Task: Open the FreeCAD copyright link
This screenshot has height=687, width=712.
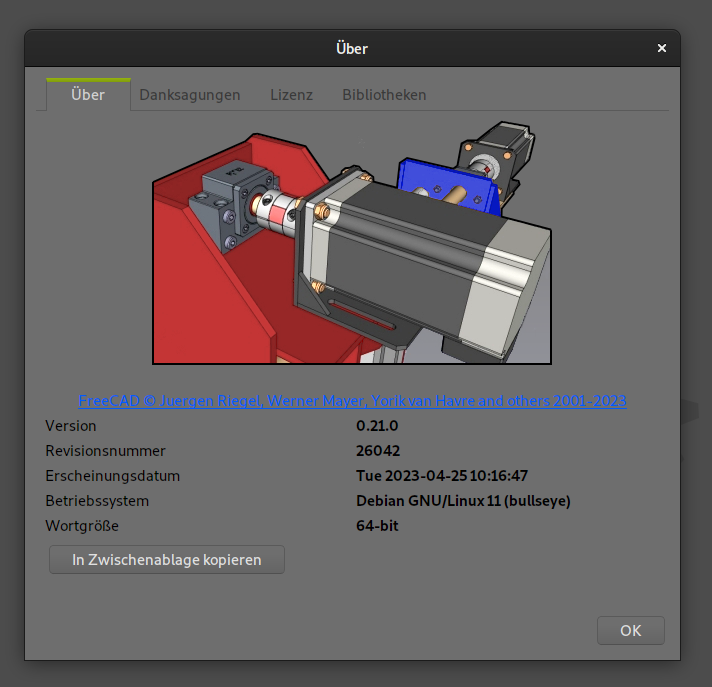Action: (x=352, y=400)
